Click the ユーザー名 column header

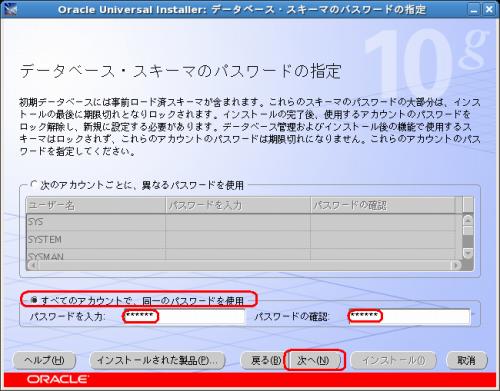(96, 205)
